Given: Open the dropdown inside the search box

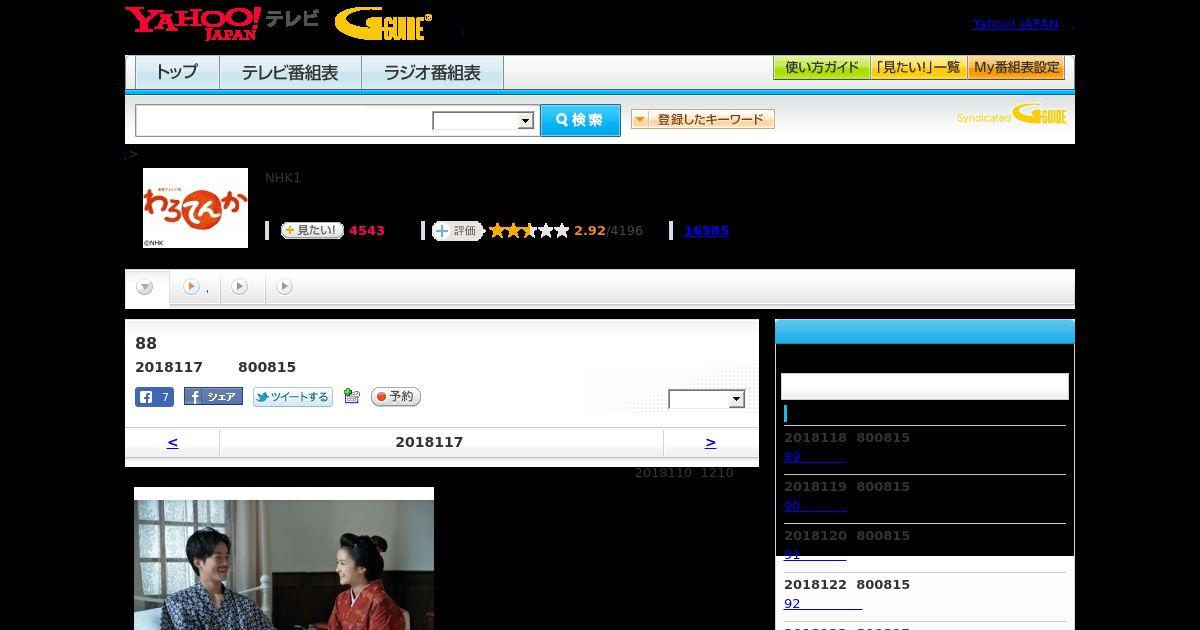Looking at the screenshot, I should click(x=484, y=121).
